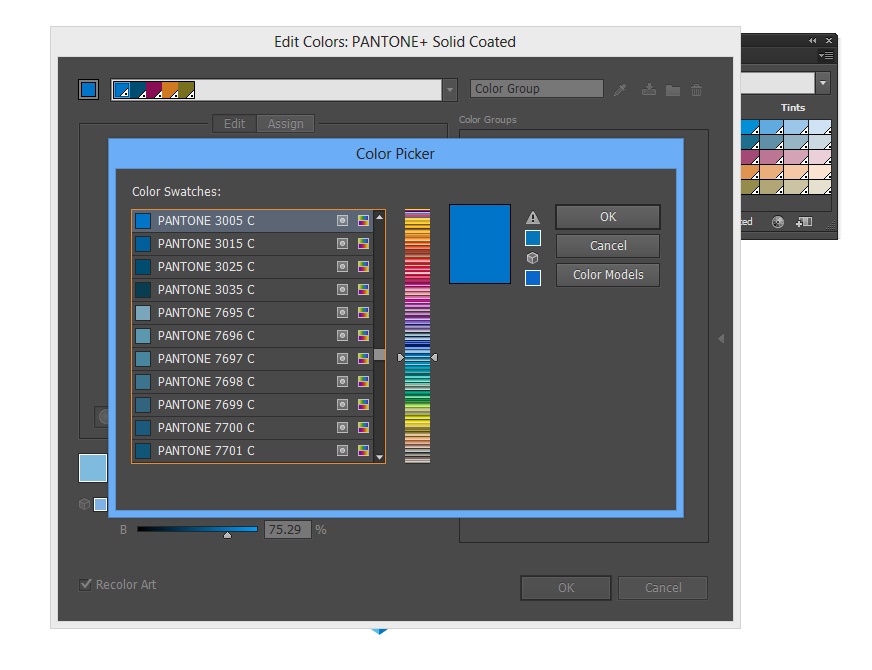Expand the harmony rules dropdown in Color Guide
The image size is (872, 670).
(x=823, y=83)
